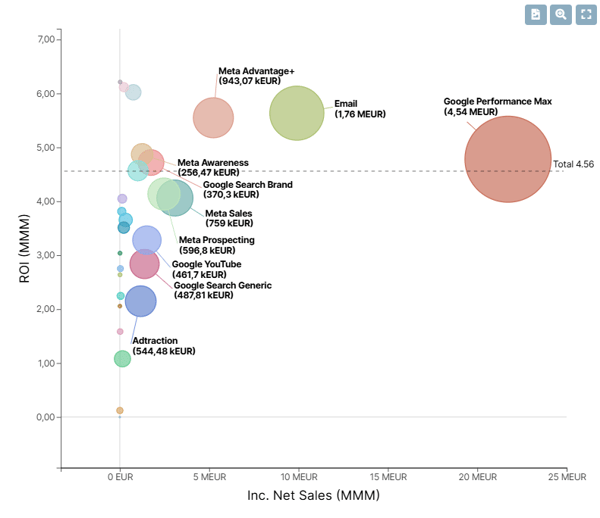
Task: Click the '20 MEUR' x-axis tick label
Action: pos(478,477)
